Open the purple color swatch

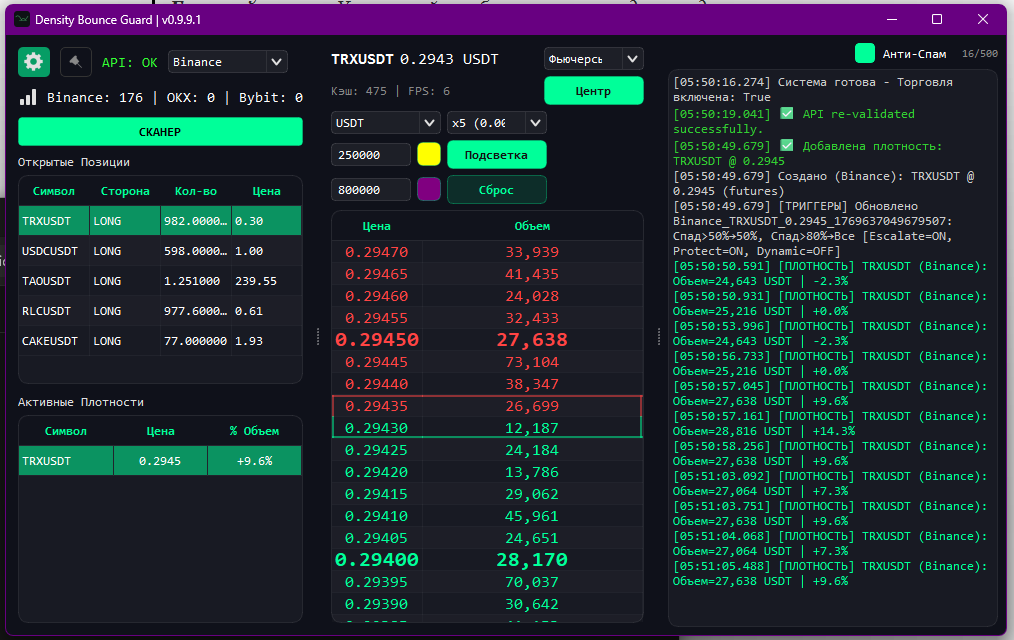[428, 189]
